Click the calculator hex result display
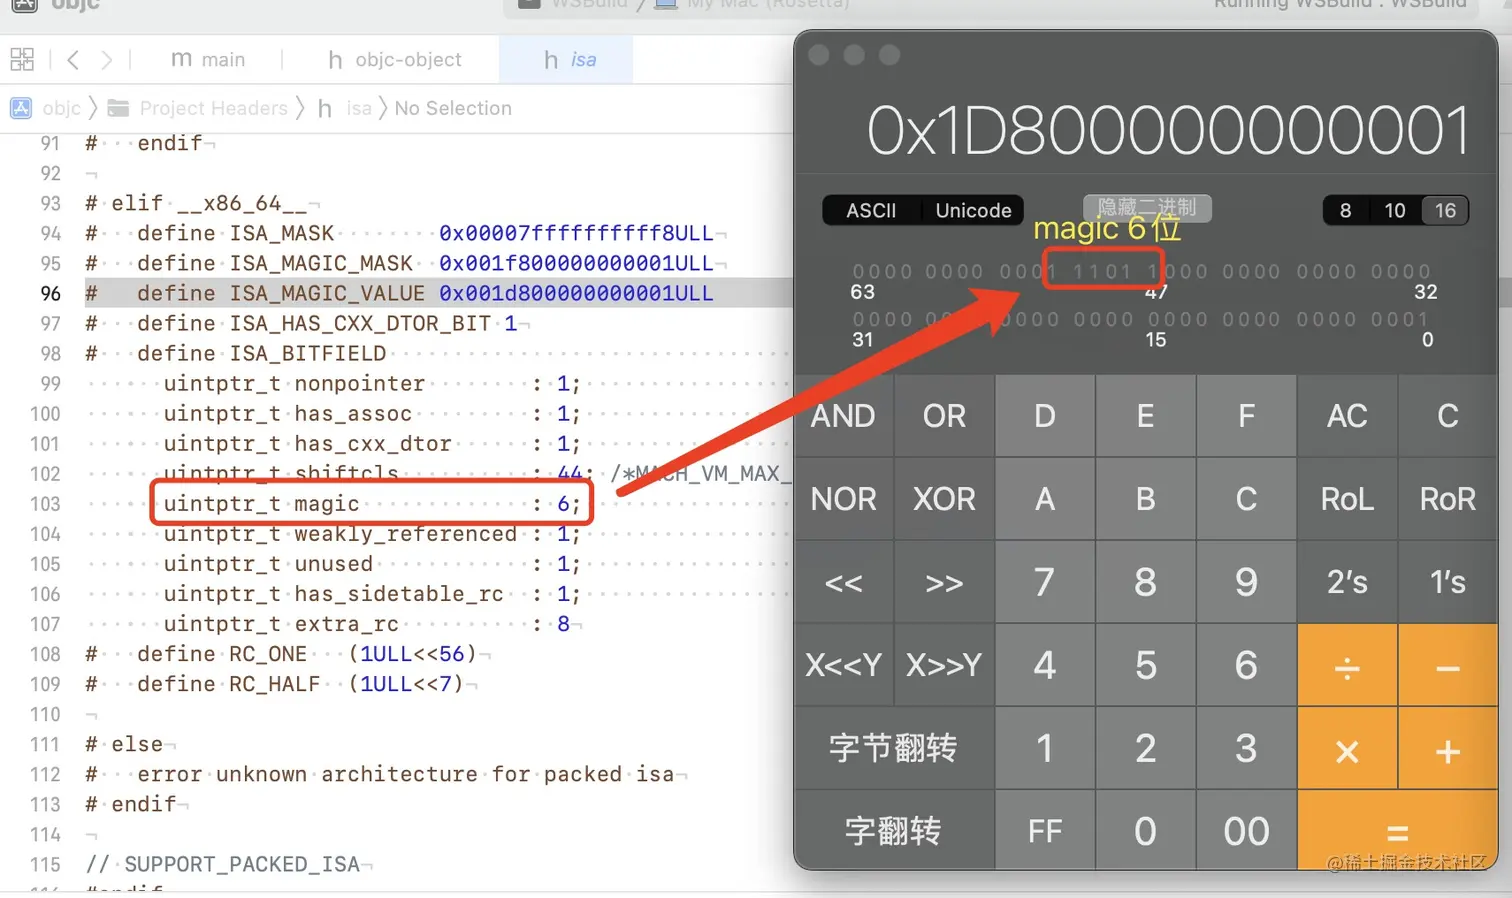The height and width of the screenshot is (898, 1512). 1168,130
